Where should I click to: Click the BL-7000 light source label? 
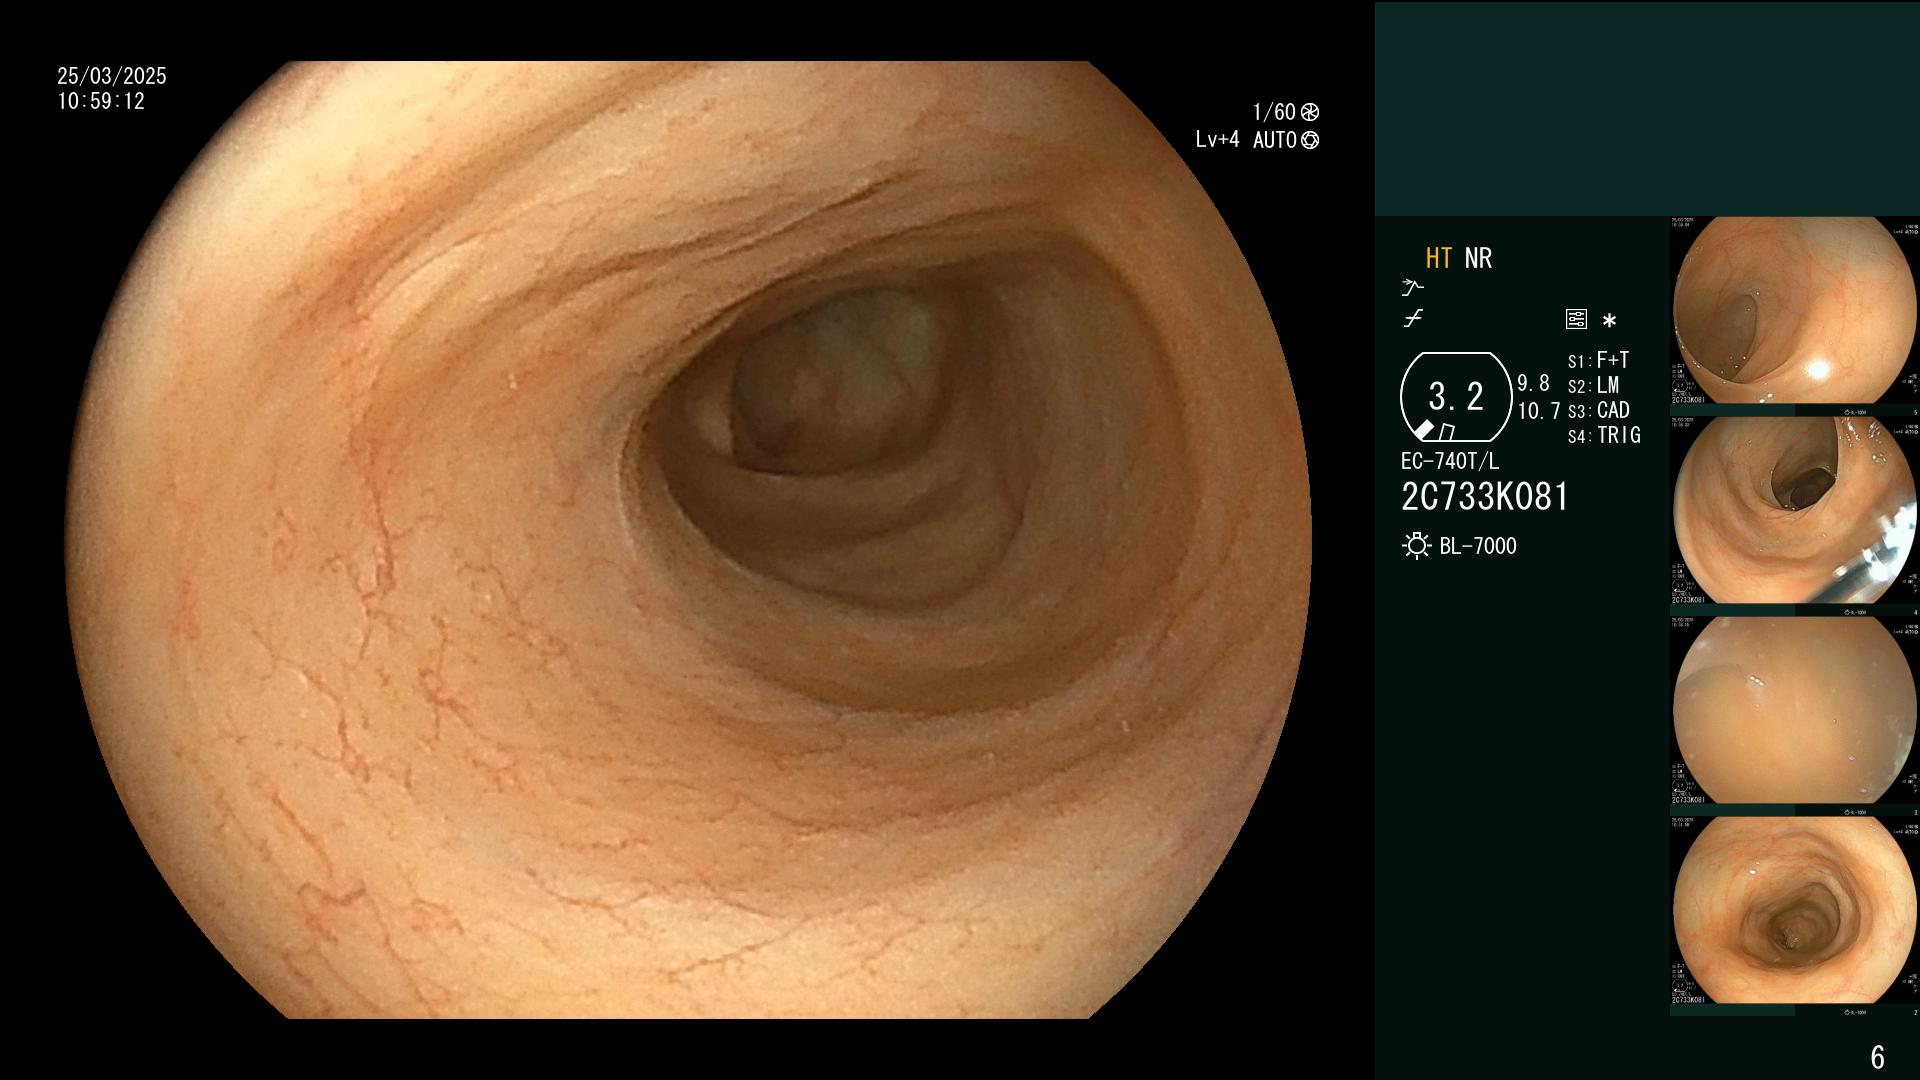1478,546
